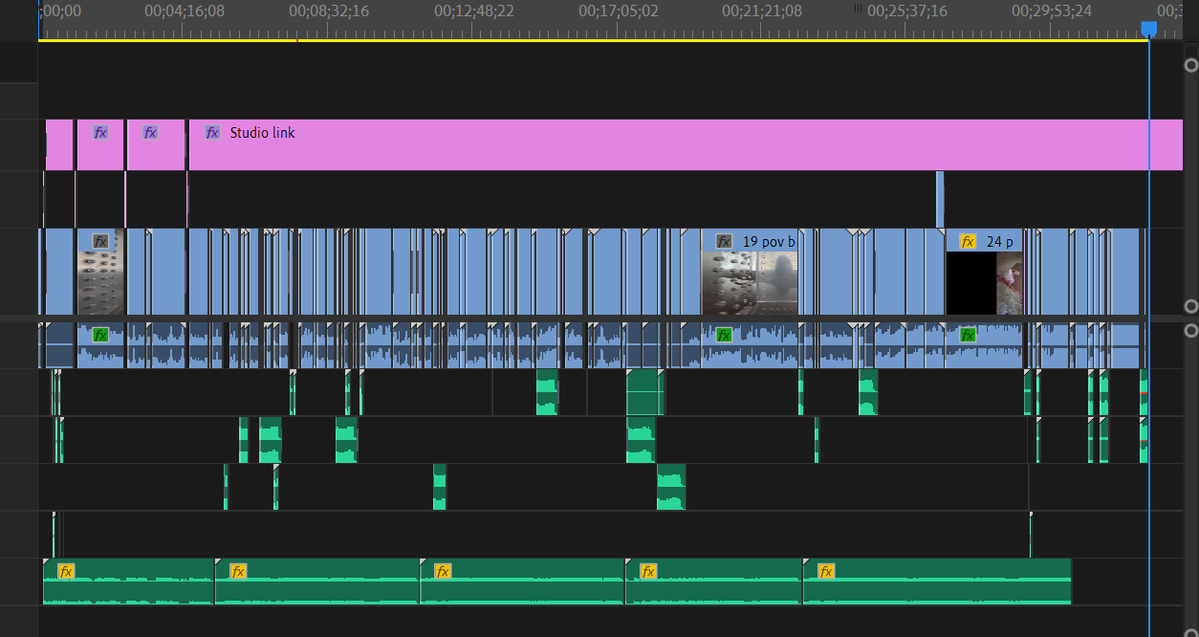The height and width of the screenshot is (637, 1199).
Task: Select the first video clip thumbnail on the blue track
Action: click(x=100, y=284)
